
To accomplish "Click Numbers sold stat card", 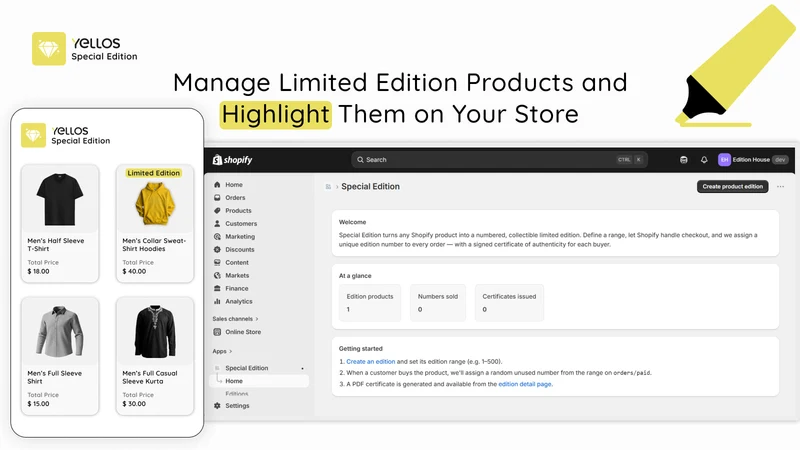I will (x=438, y=303).
